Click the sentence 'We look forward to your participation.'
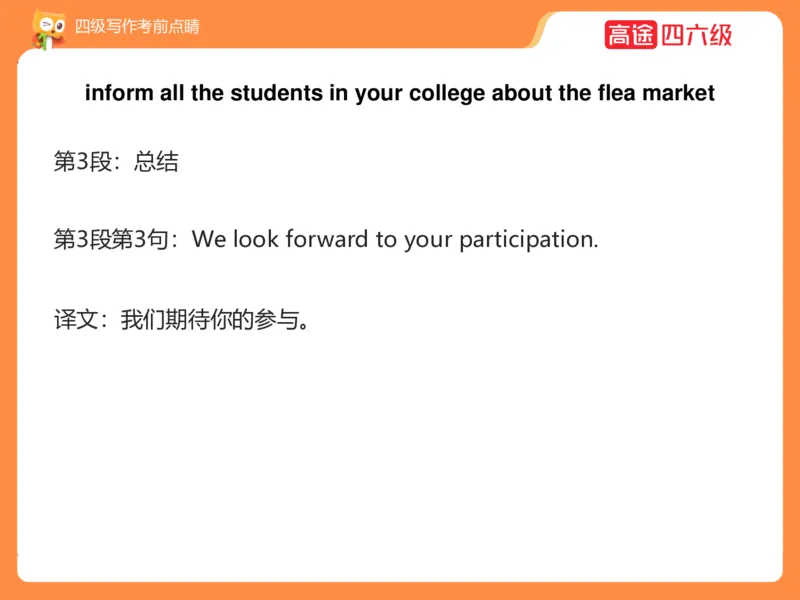The height and width of the screenshot is (600, 800). click(x=395, y=240)
